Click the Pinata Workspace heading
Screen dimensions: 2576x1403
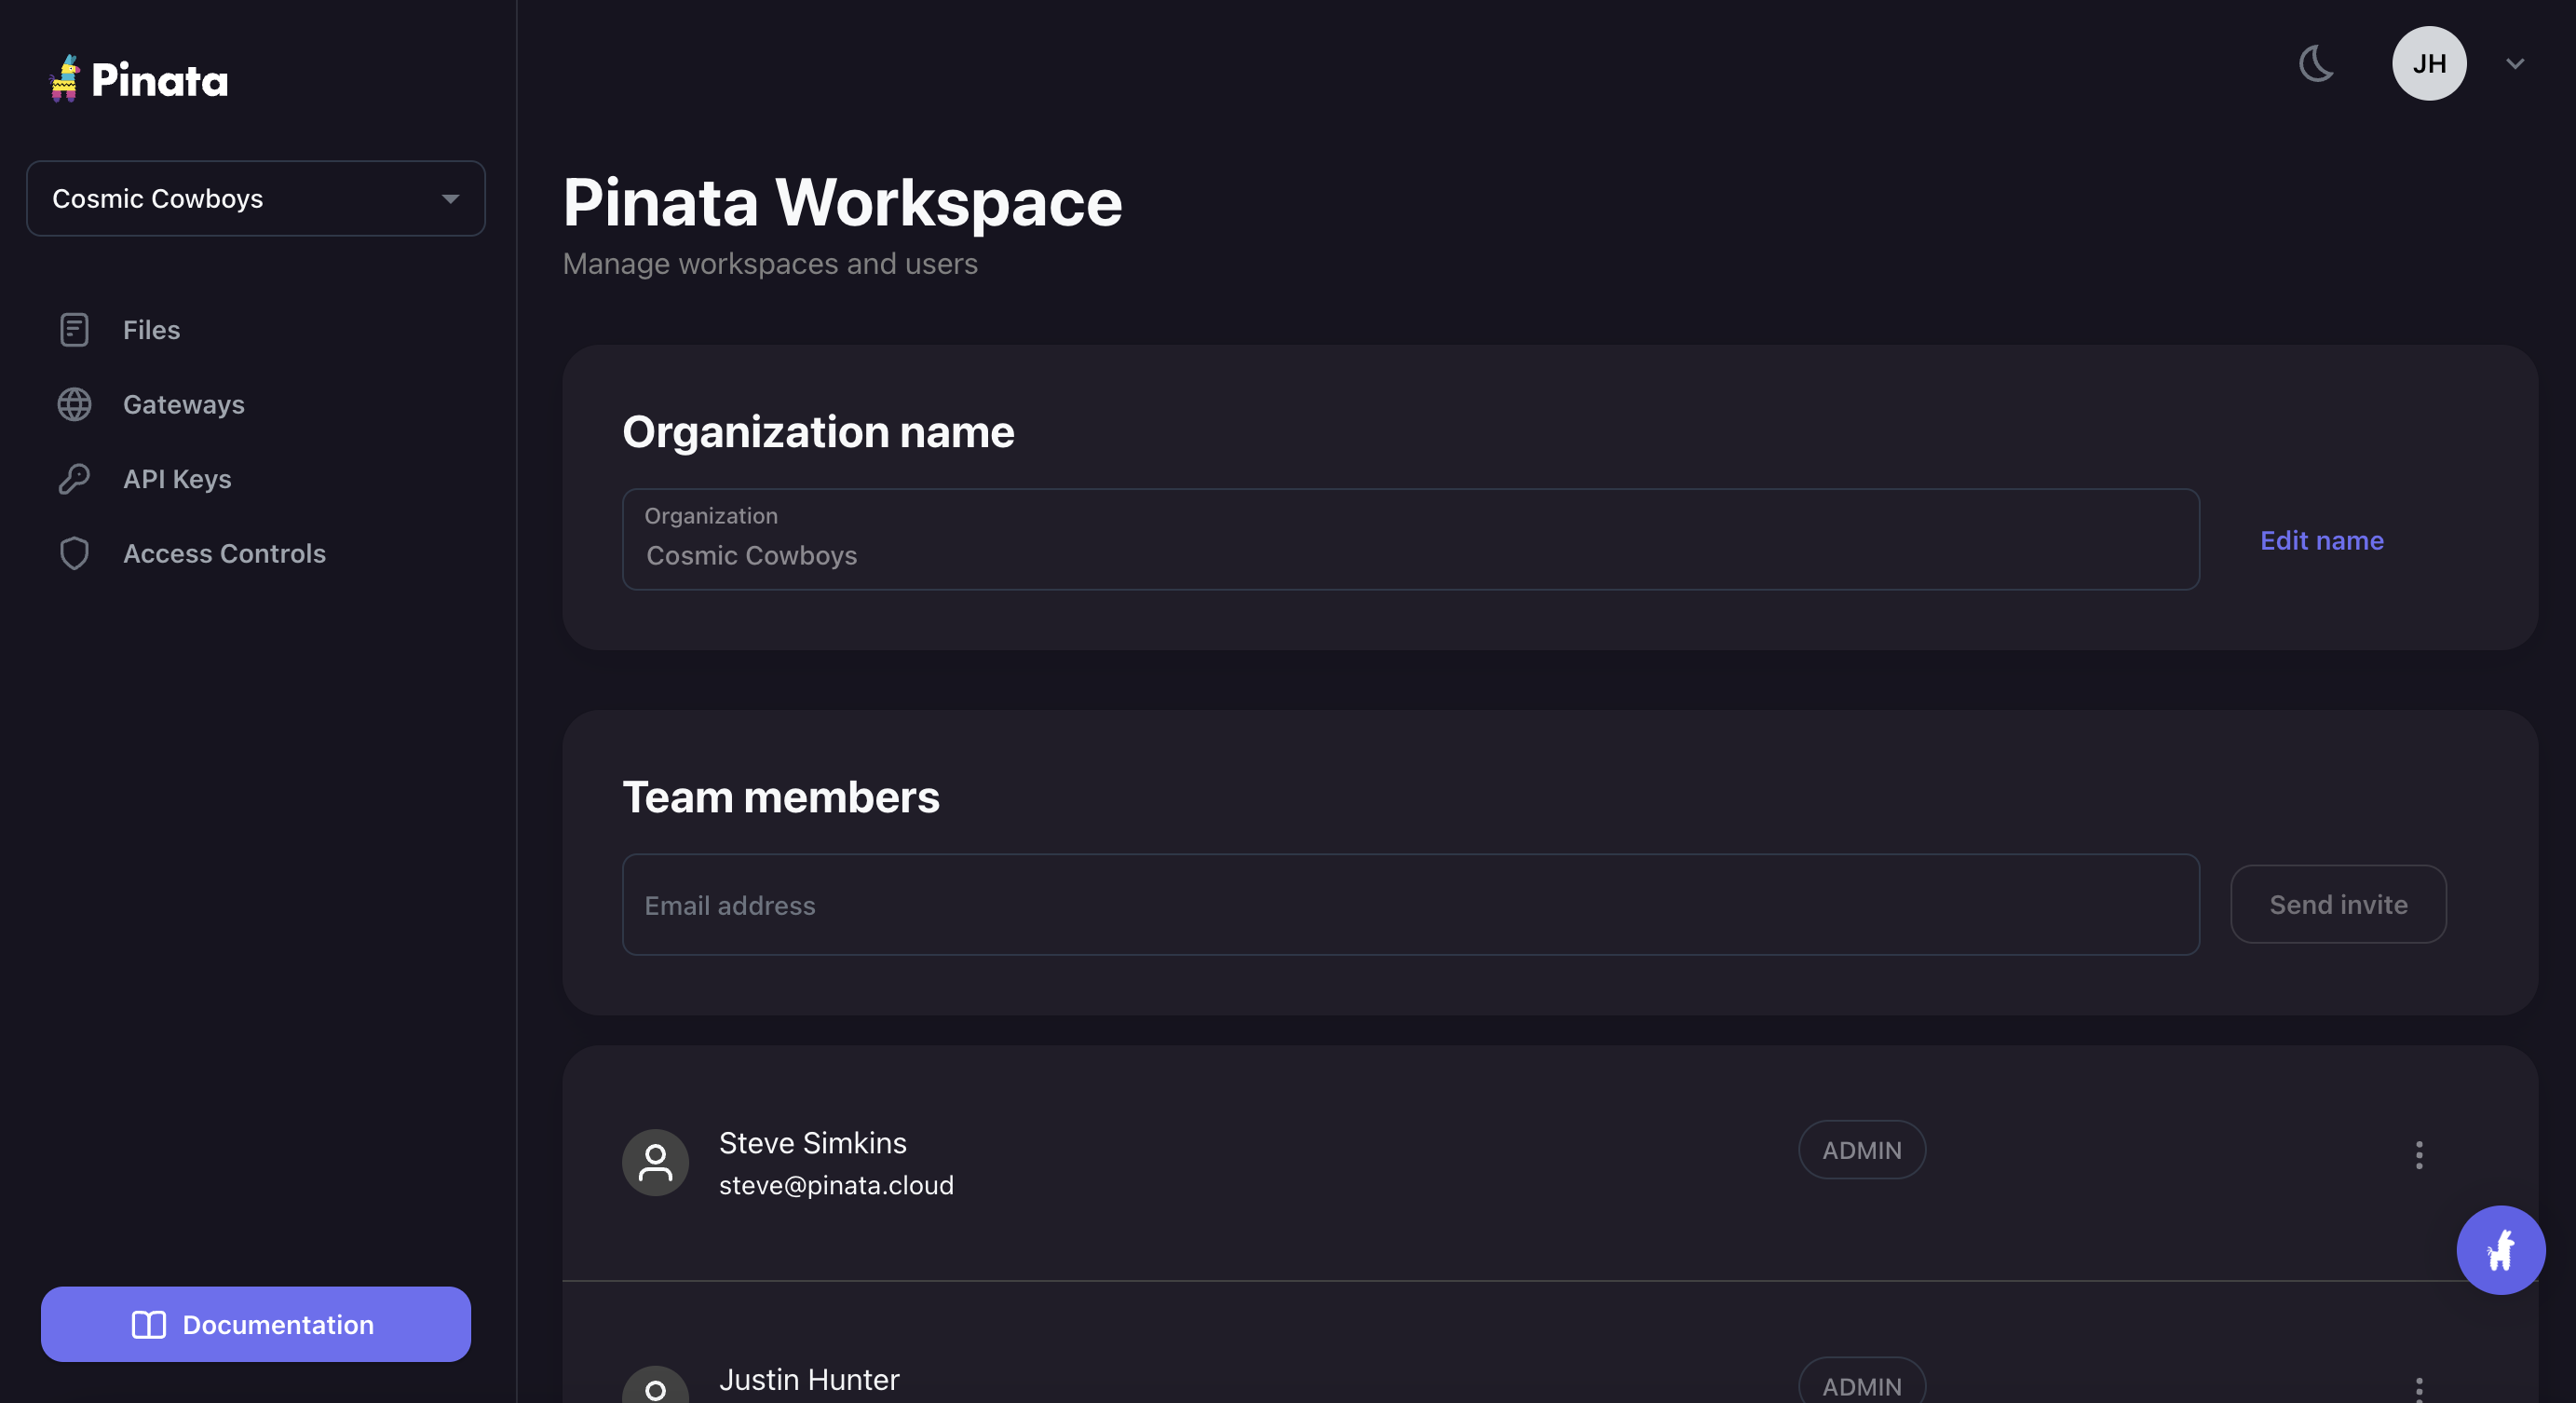842,203
